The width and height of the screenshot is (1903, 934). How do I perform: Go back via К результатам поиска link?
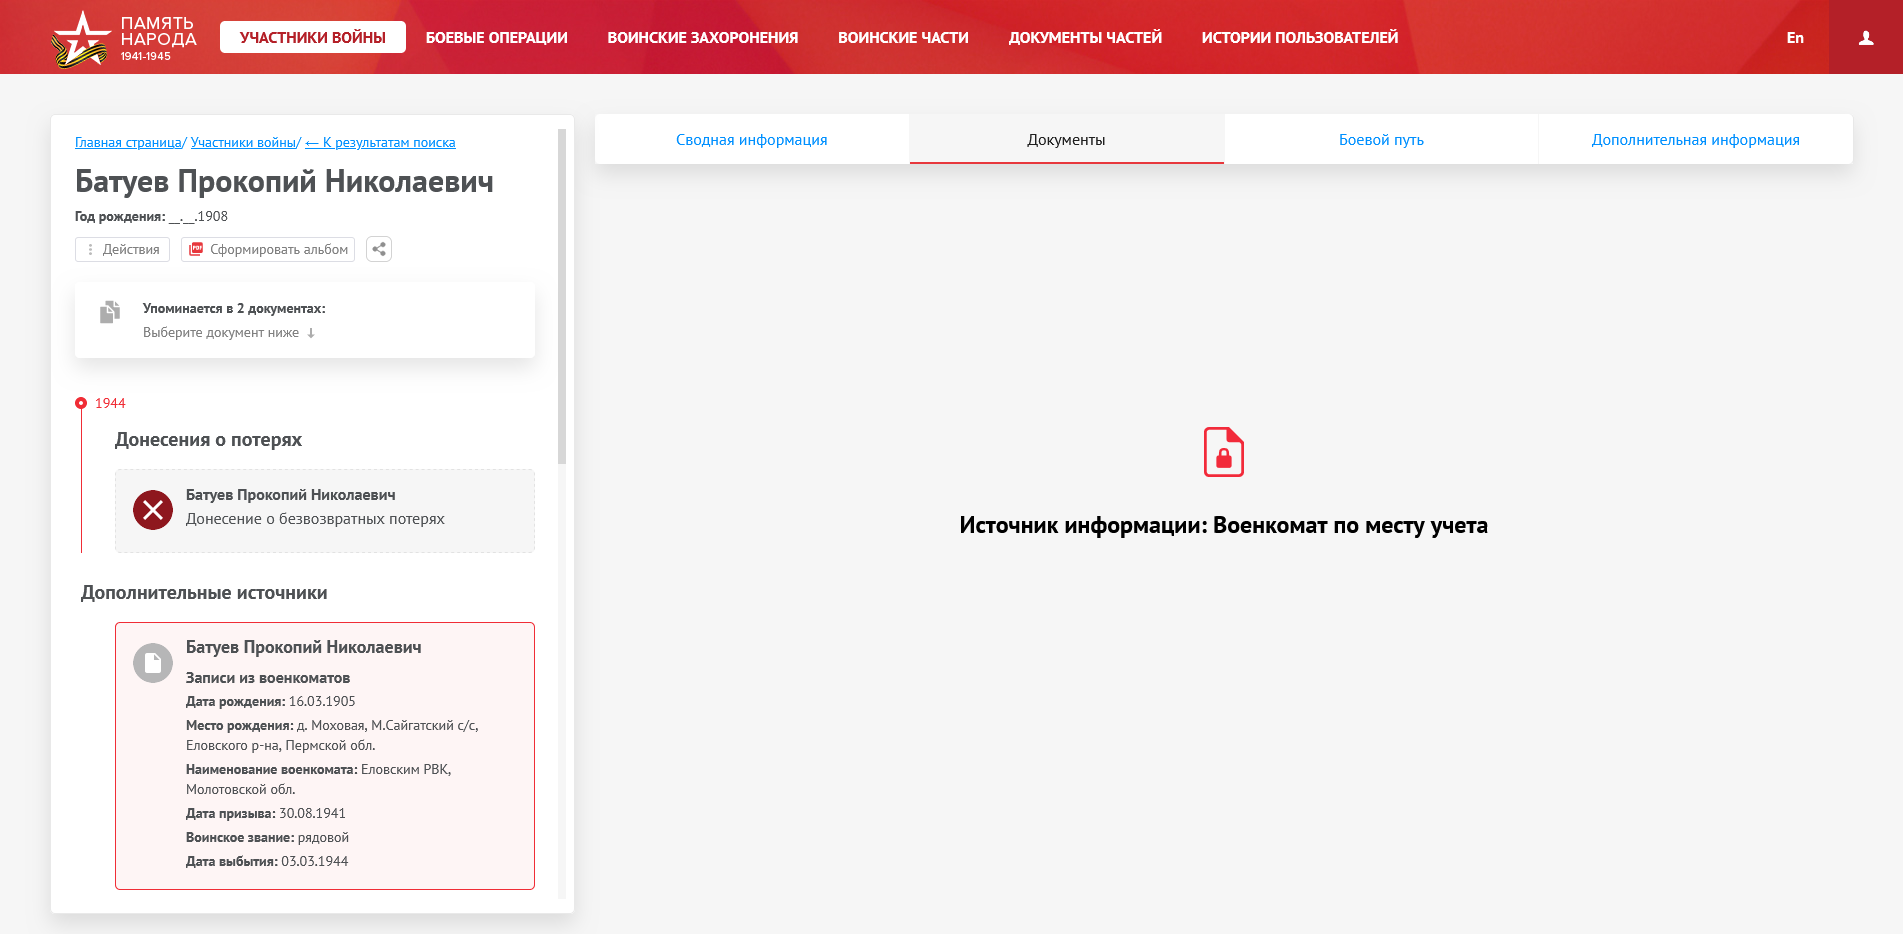point(380,142)
